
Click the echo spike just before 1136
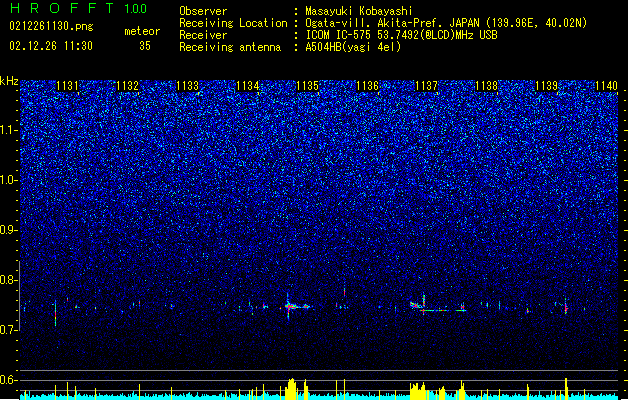(344, 293)
